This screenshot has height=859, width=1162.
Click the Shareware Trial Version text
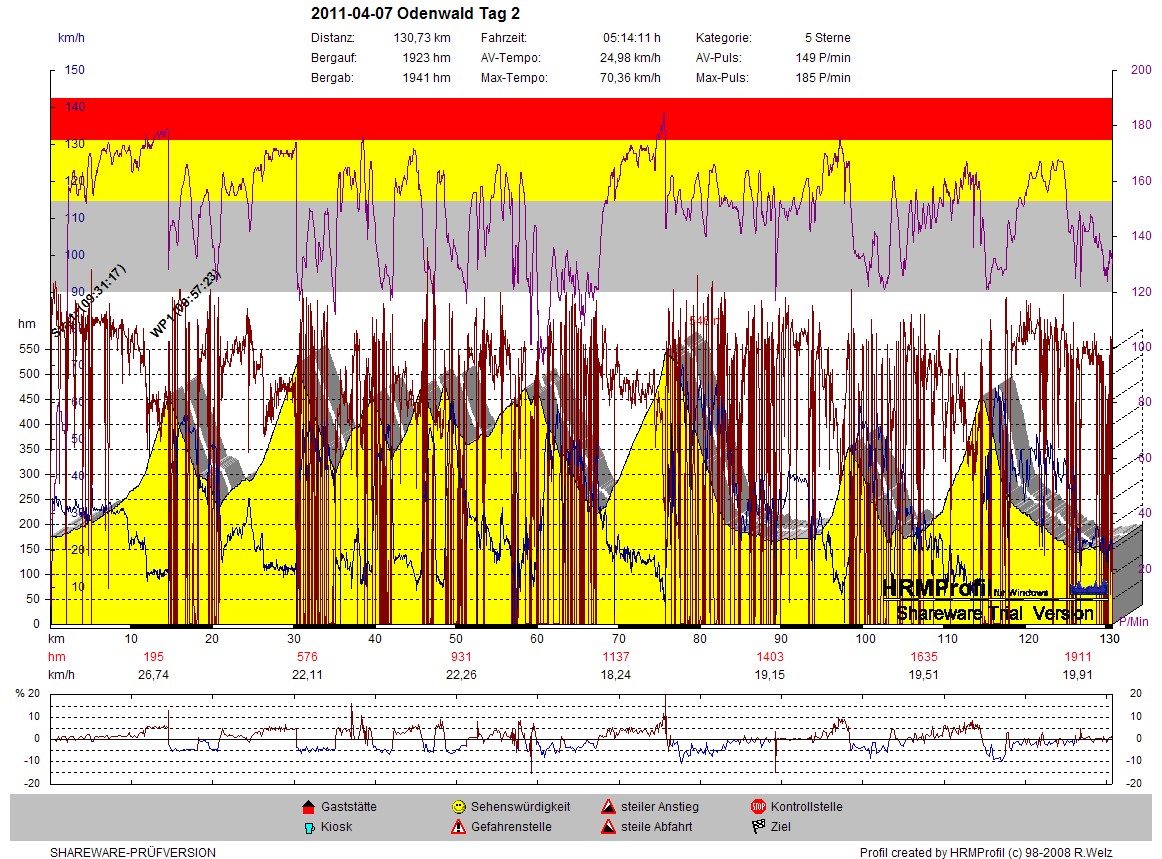point(995,613)
